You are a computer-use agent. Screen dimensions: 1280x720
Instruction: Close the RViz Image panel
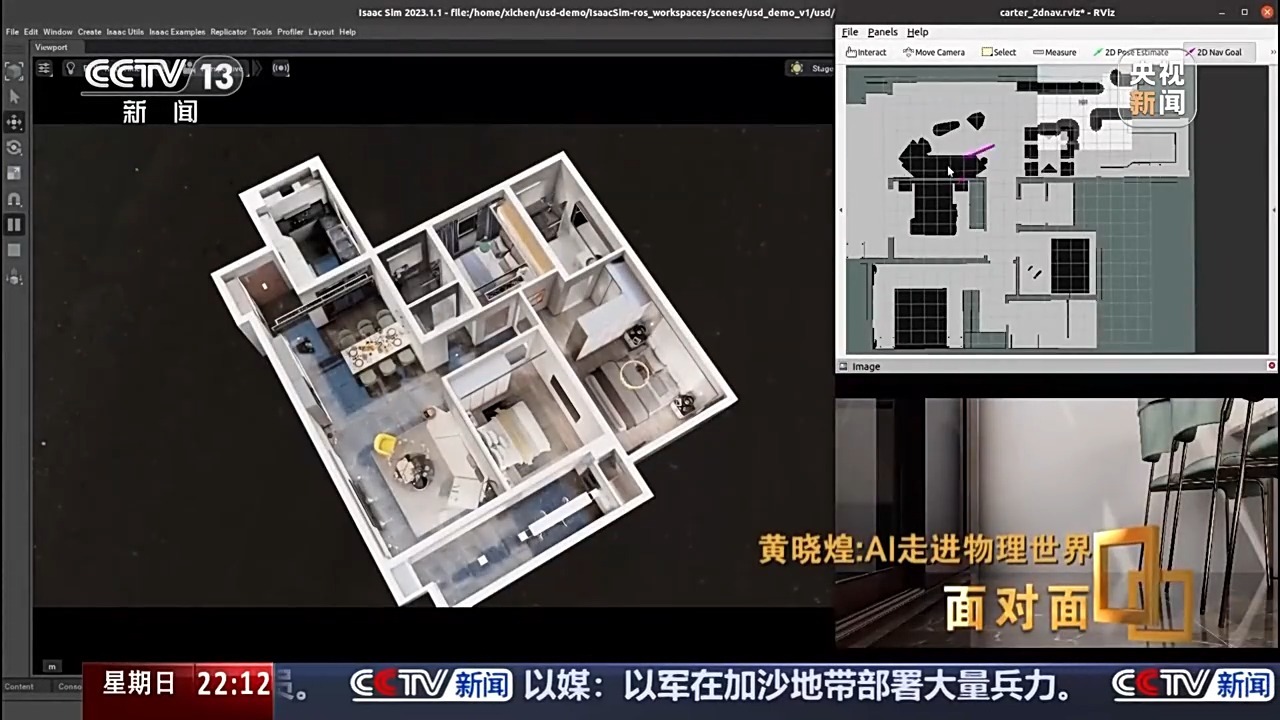pyautogui.click(x=1271, y=366)
